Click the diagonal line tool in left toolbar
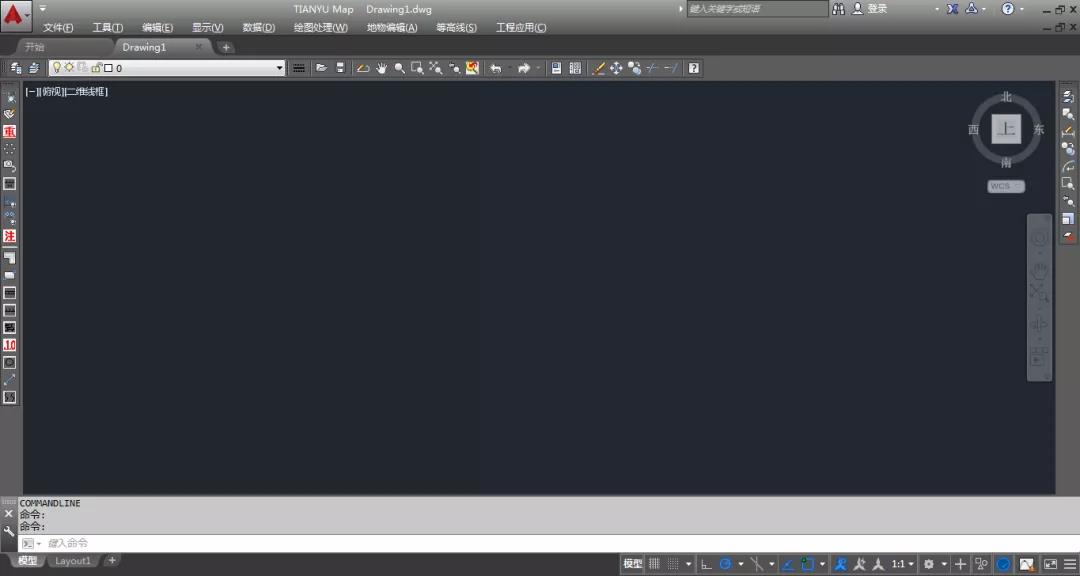Screen dimensions: 1080x576 point(10,380)
